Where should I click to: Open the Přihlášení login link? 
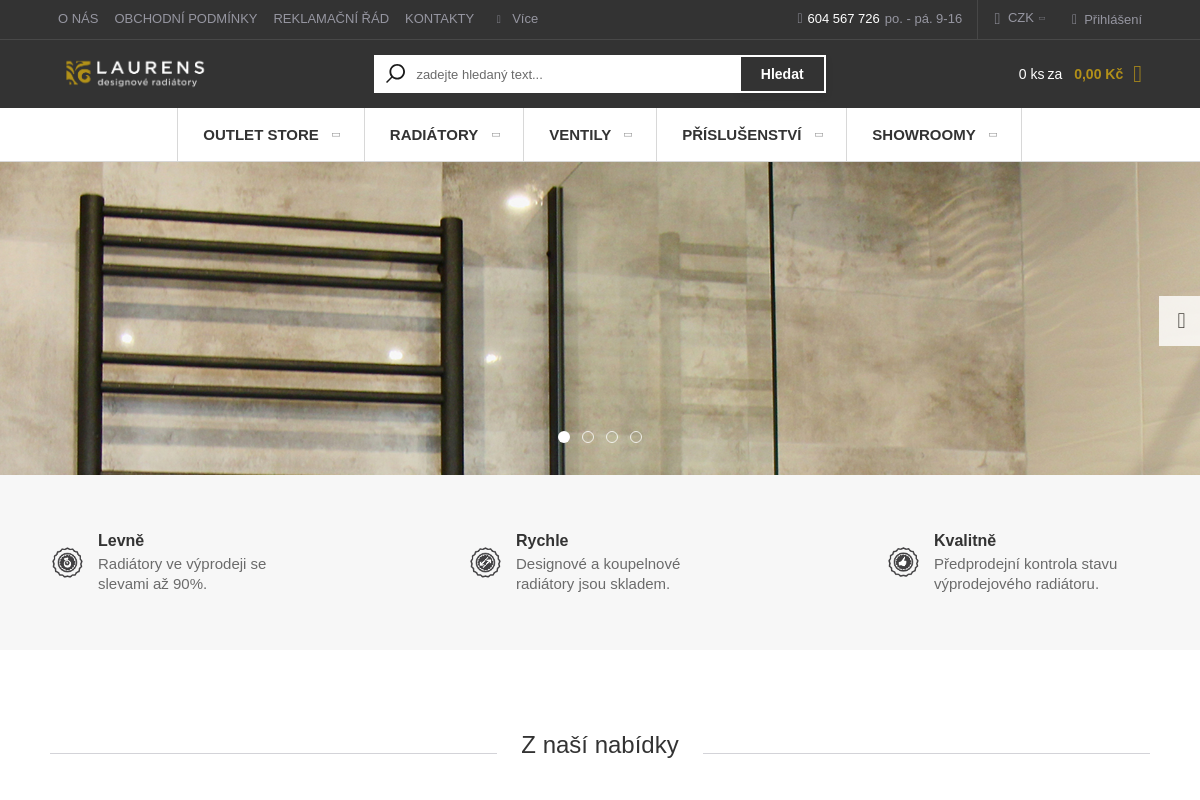coord(1113,19)
